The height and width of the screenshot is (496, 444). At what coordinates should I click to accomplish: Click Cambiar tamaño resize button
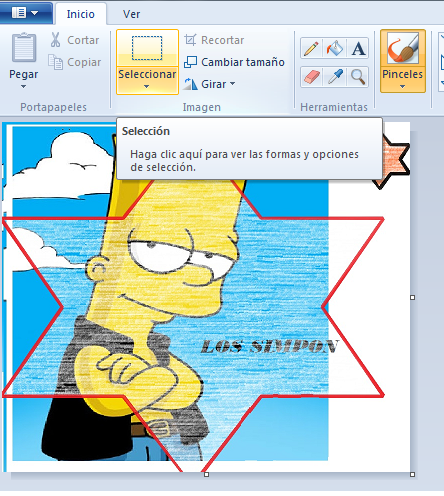234,62
